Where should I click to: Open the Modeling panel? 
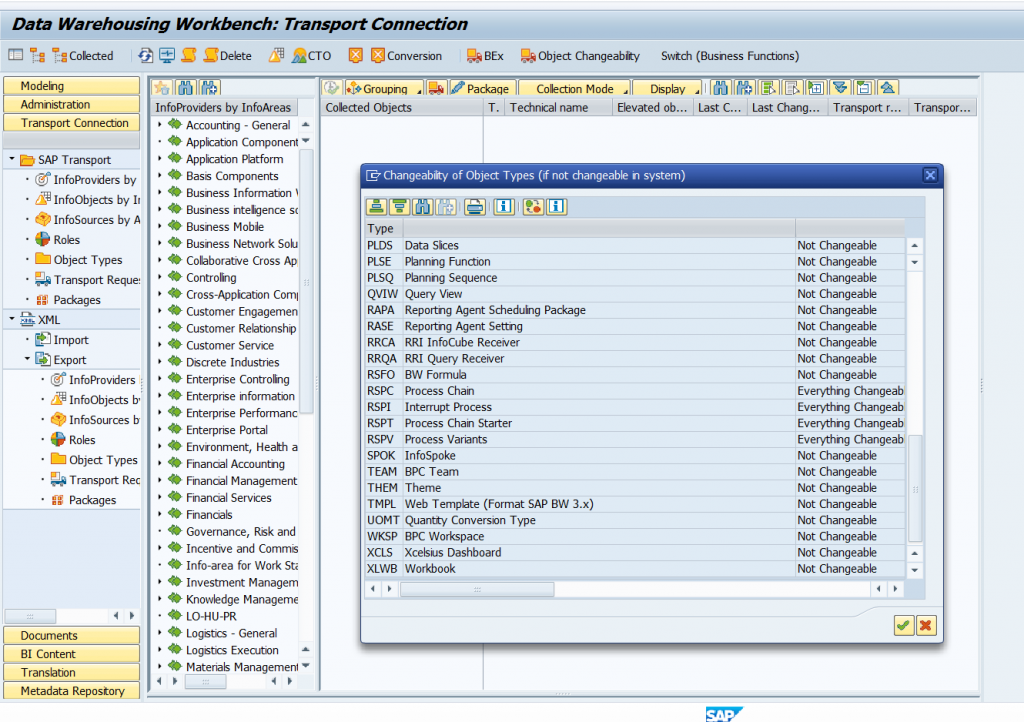[71, 87]
